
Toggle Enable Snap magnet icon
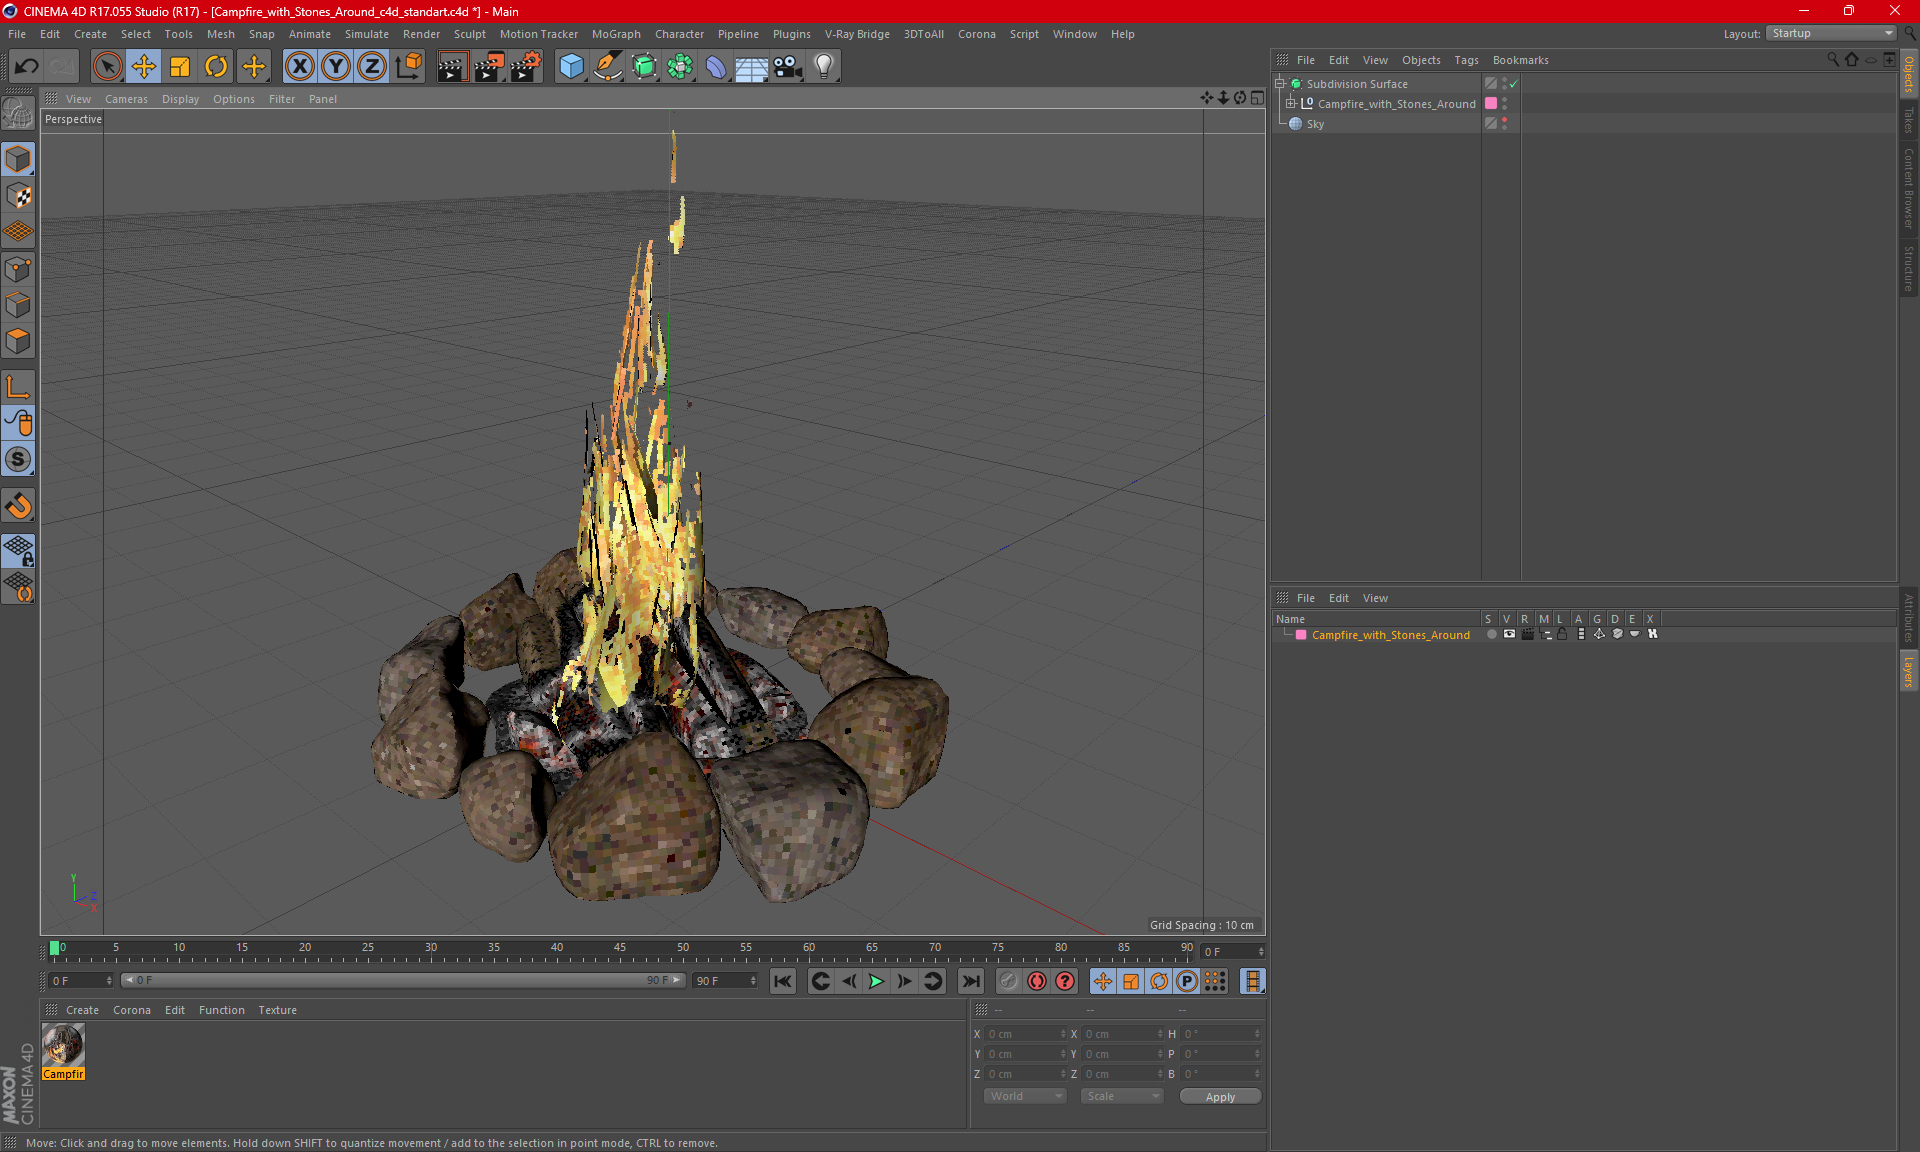coord(18,506)
